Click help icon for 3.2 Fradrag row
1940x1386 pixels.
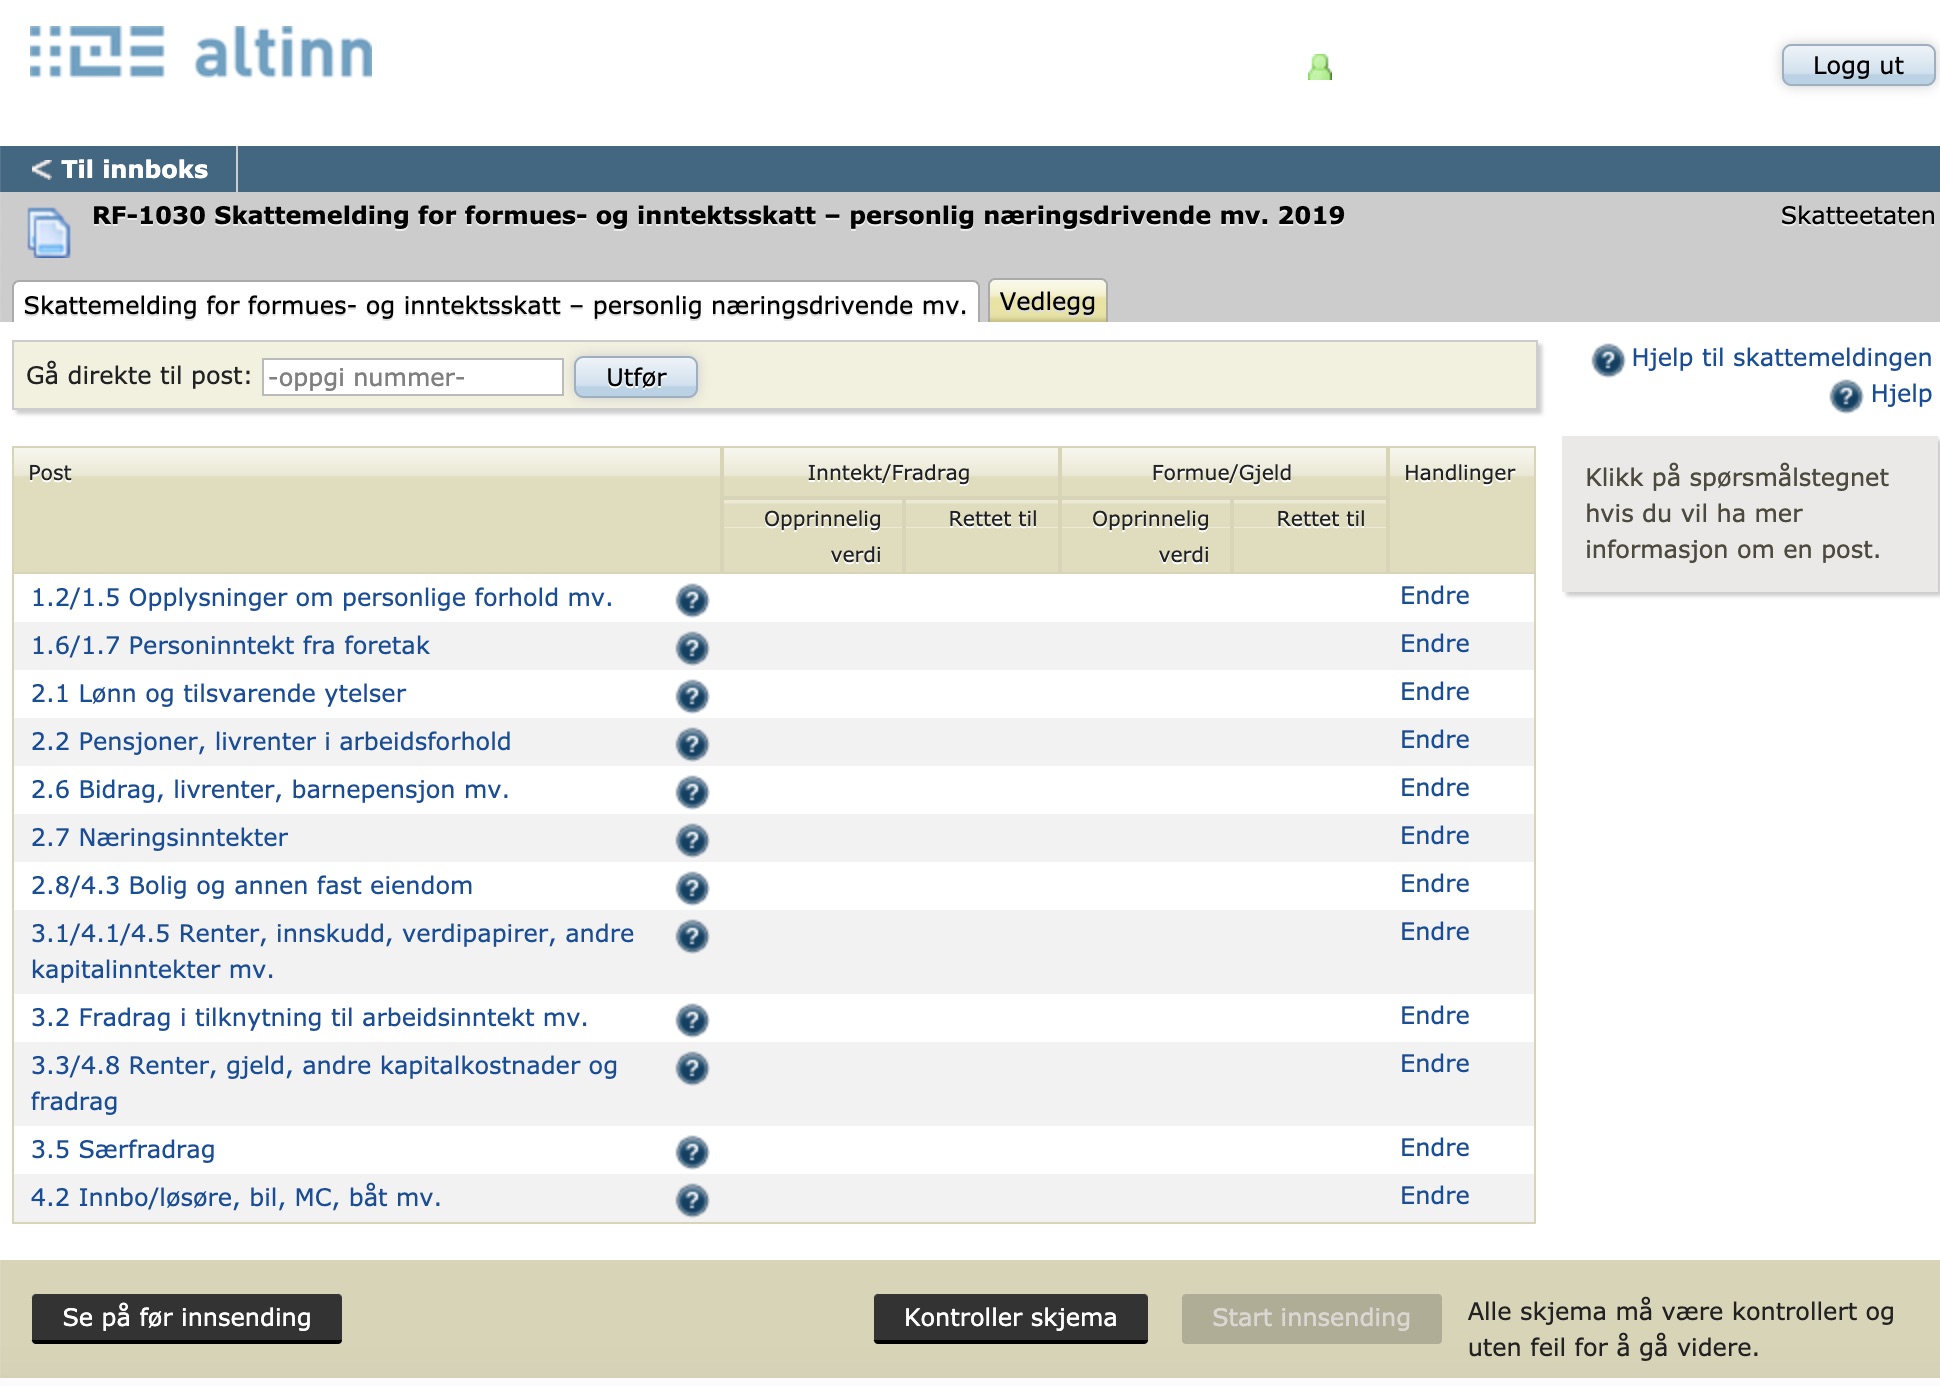point(692,1019)
